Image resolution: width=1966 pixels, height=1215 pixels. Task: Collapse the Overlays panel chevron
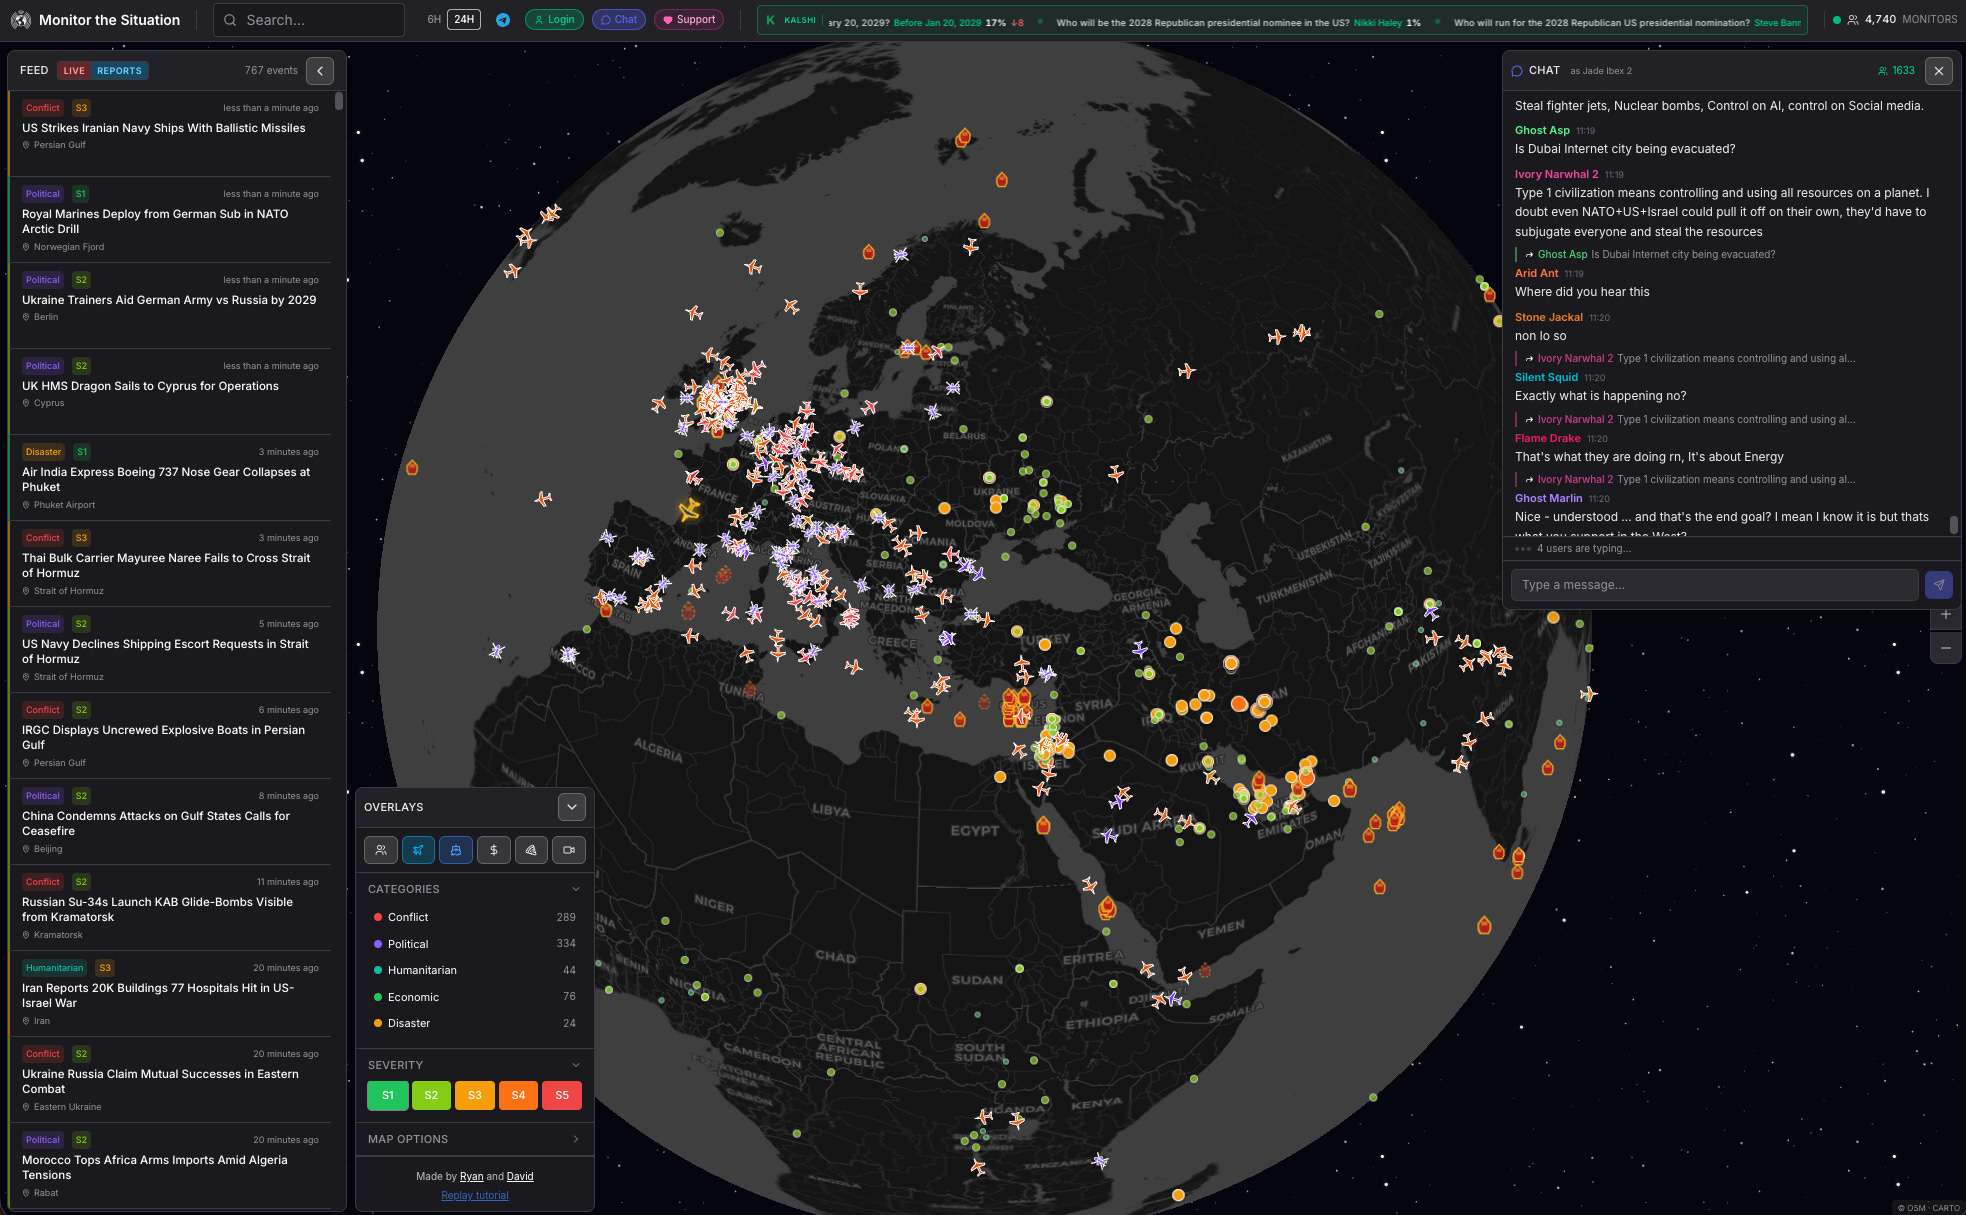click(x=572, y=807)
